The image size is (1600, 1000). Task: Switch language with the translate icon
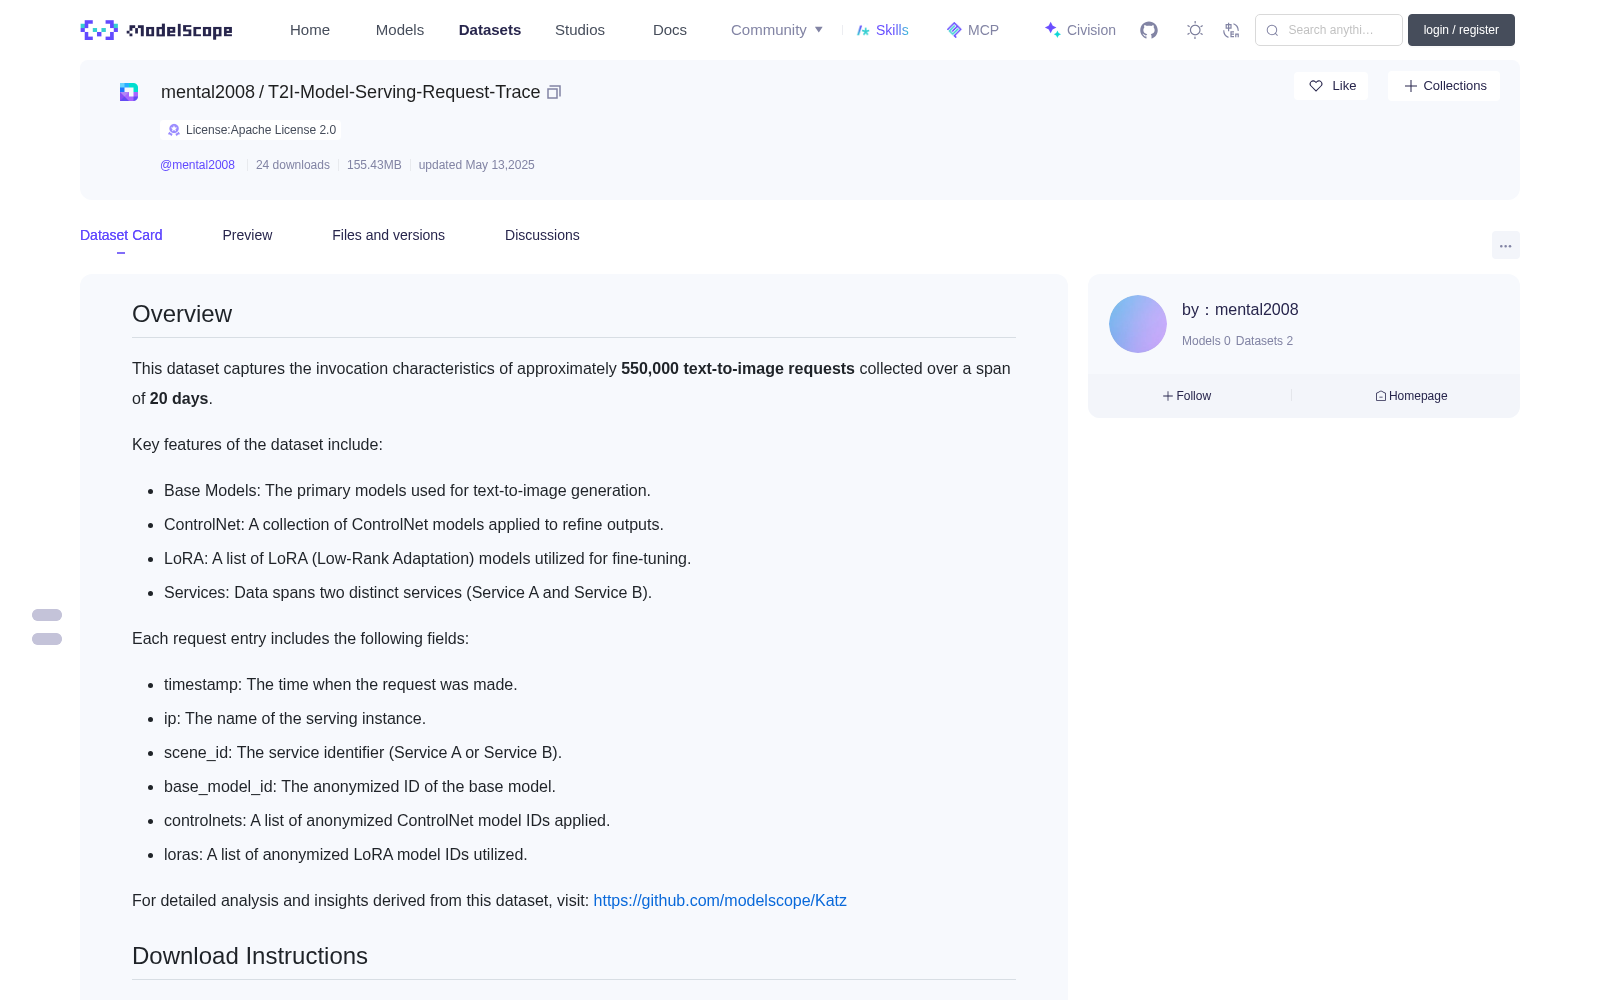click(x=1231, y=30)
